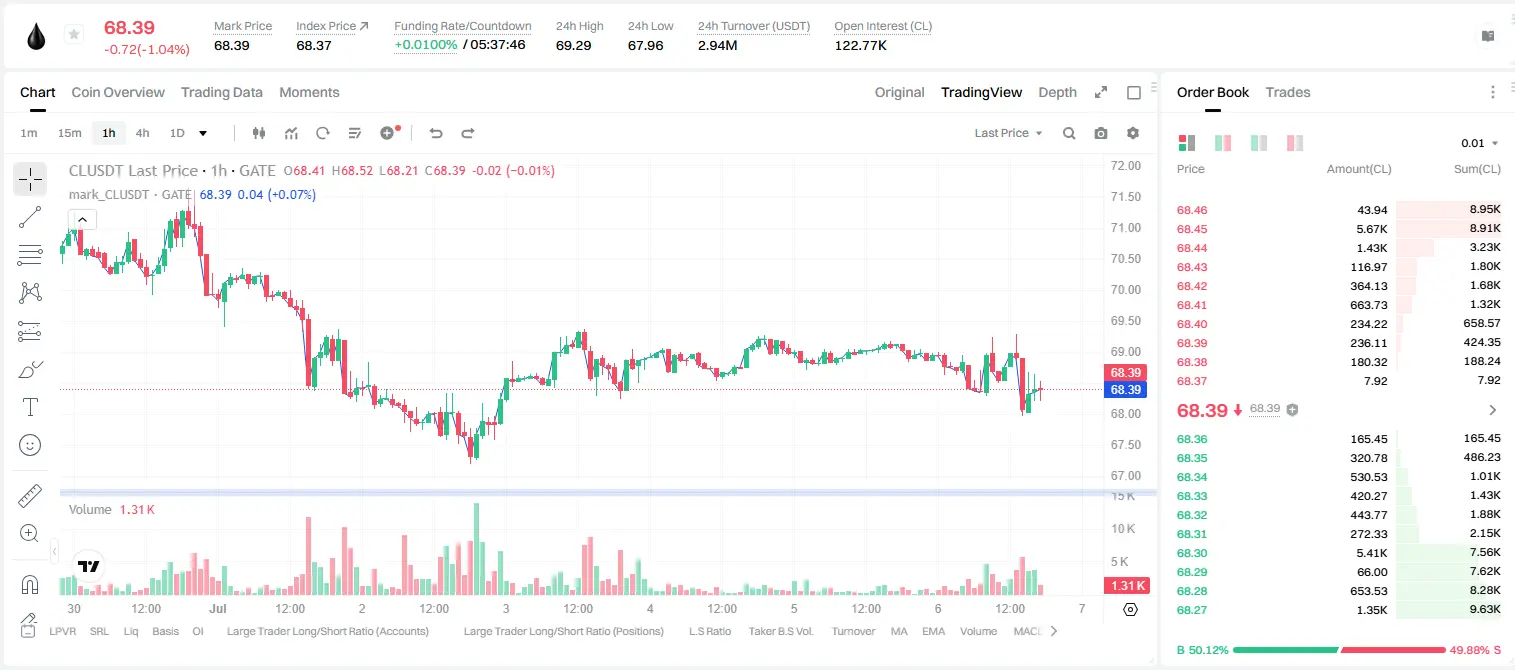Open the candlestick chart type selector
This screenshot has height=670, width=1515.
(260, 133)
